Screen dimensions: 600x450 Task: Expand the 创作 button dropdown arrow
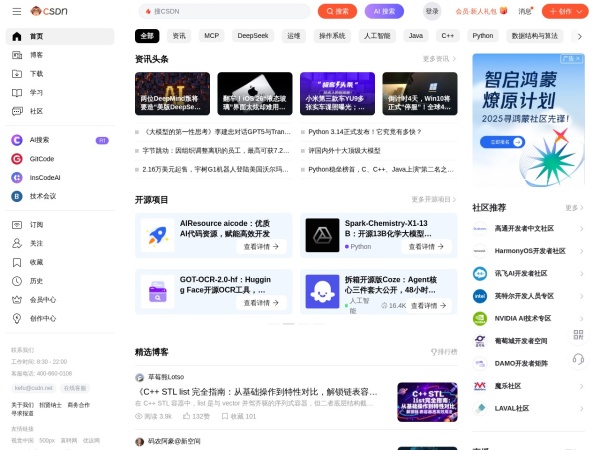(x=580, y=11)
